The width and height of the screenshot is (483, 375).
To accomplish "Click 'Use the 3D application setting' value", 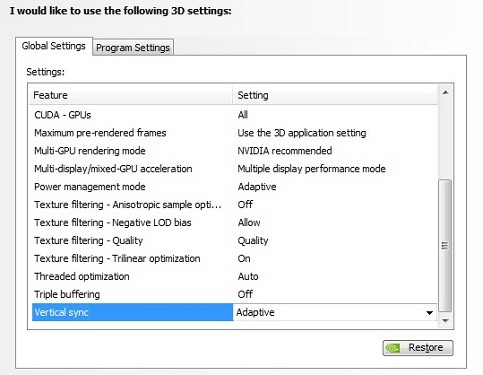I will coord(302,133).
